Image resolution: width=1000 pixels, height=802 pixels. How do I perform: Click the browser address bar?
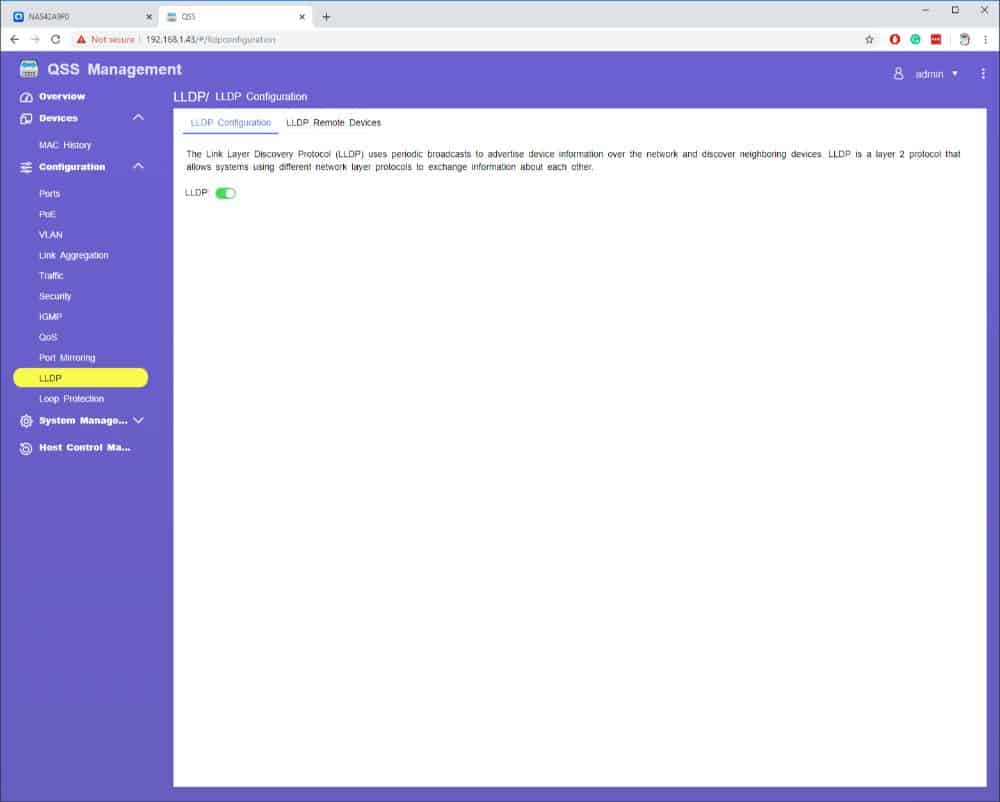click(x=500, y=39)
